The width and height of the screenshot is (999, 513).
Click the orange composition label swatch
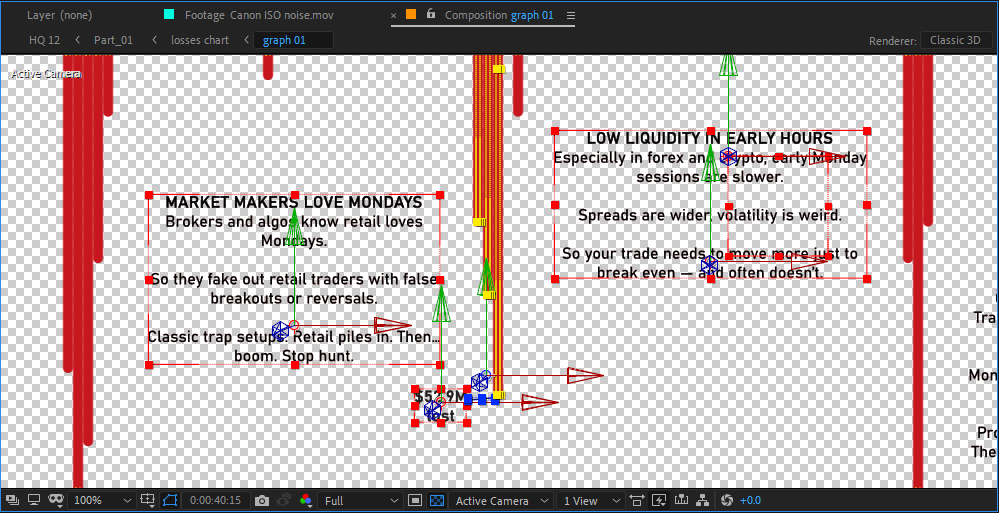[x=411, y=14]
